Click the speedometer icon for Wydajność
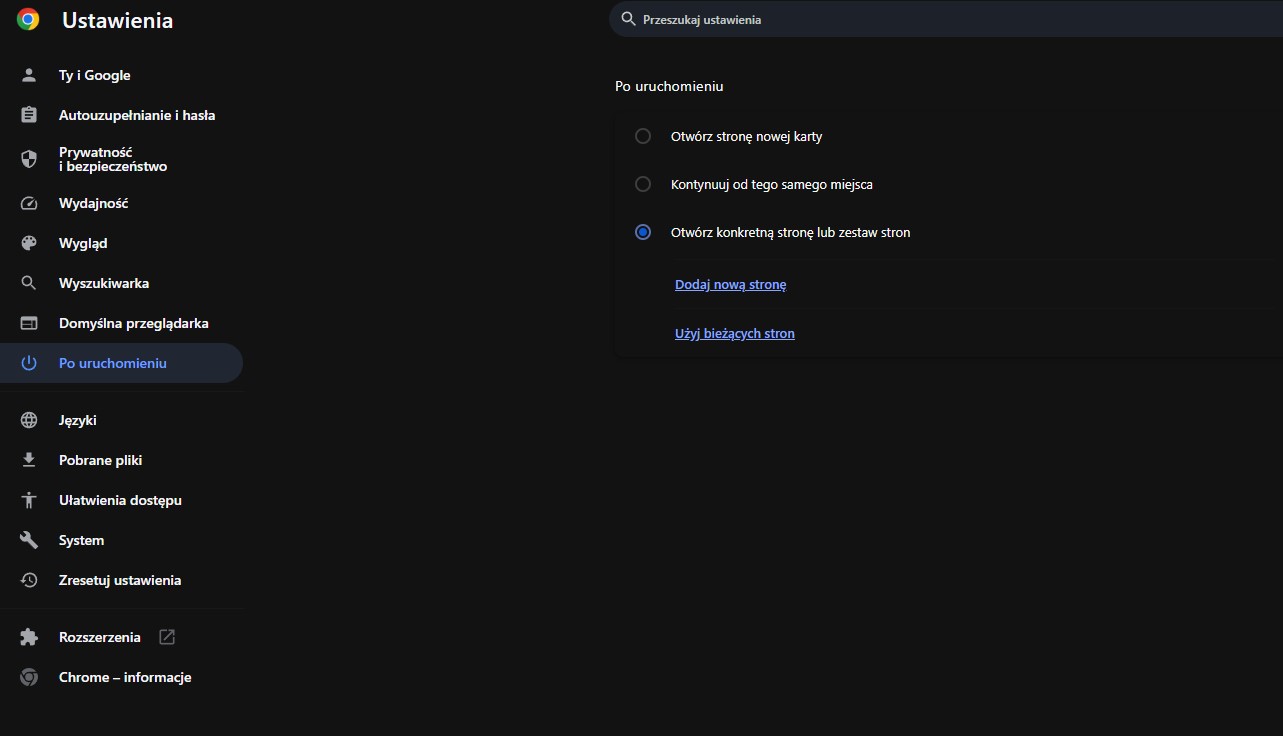Viewport: 1283px width, 736px height. [x=29, y=203]
